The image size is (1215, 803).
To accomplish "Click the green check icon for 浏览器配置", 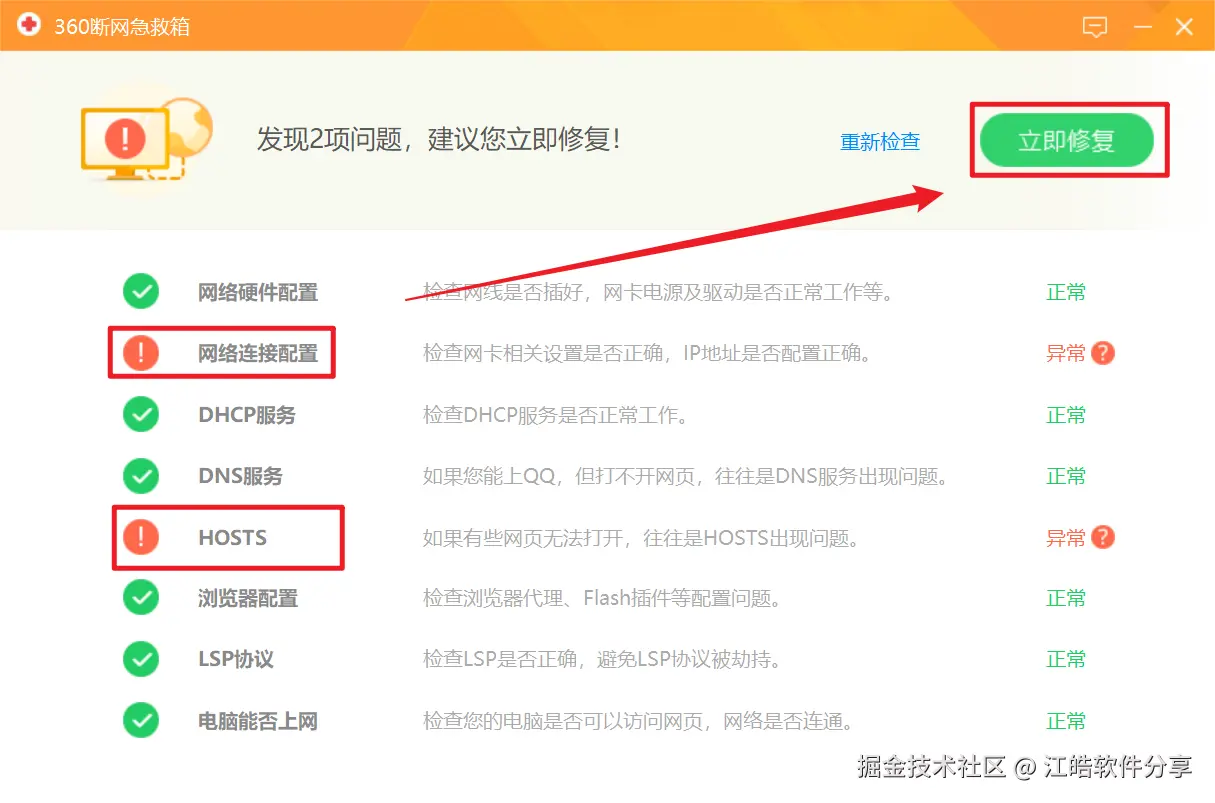I will click(141, 598).
